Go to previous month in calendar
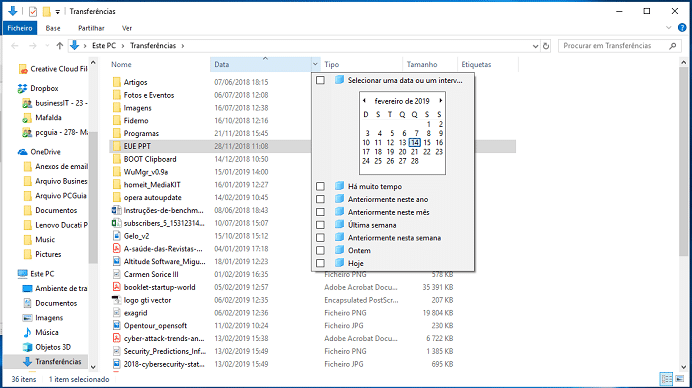The height and width of the screenshot is (388, 692). click(x=364, y=101)
